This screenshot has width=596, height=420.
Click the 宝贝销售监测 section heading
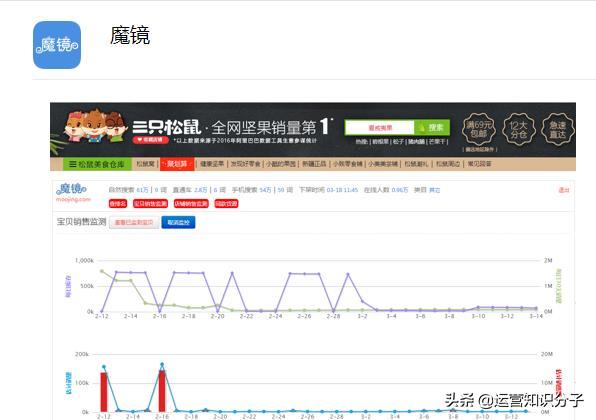pyautogui.click(x=81, y=222)
